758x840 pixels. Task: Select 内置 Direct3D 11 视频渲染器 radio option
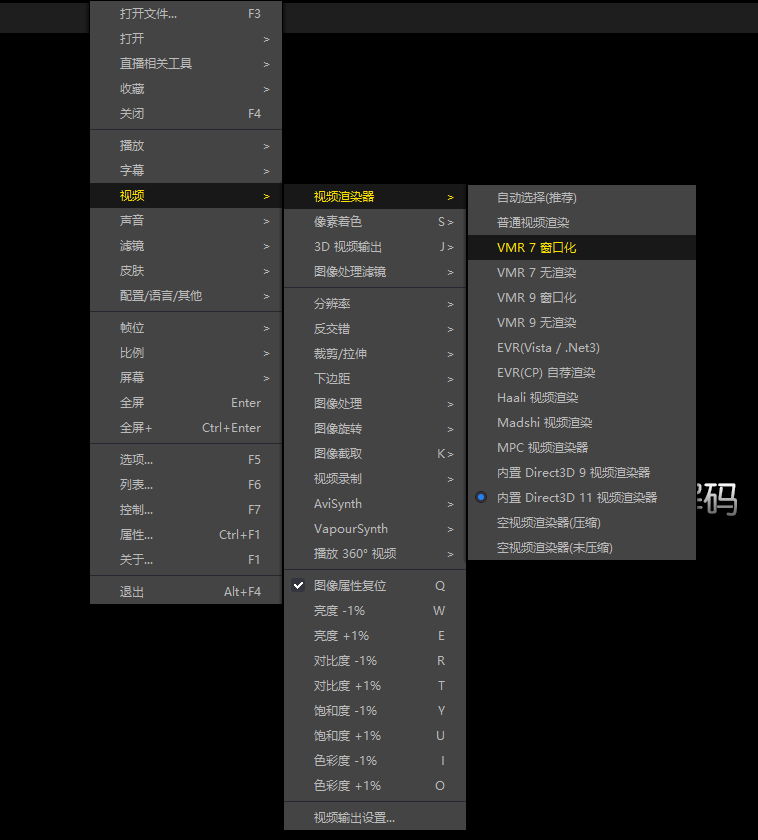click(x=576, y=497)
